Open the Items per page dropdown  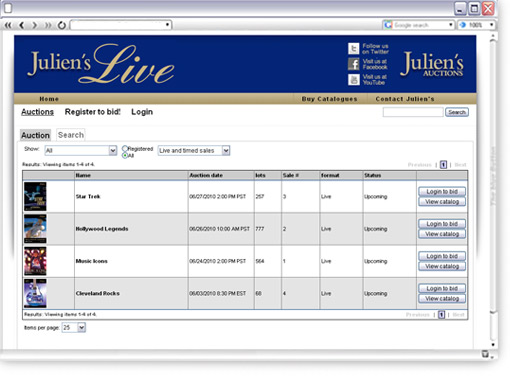[x=74, y=328]
